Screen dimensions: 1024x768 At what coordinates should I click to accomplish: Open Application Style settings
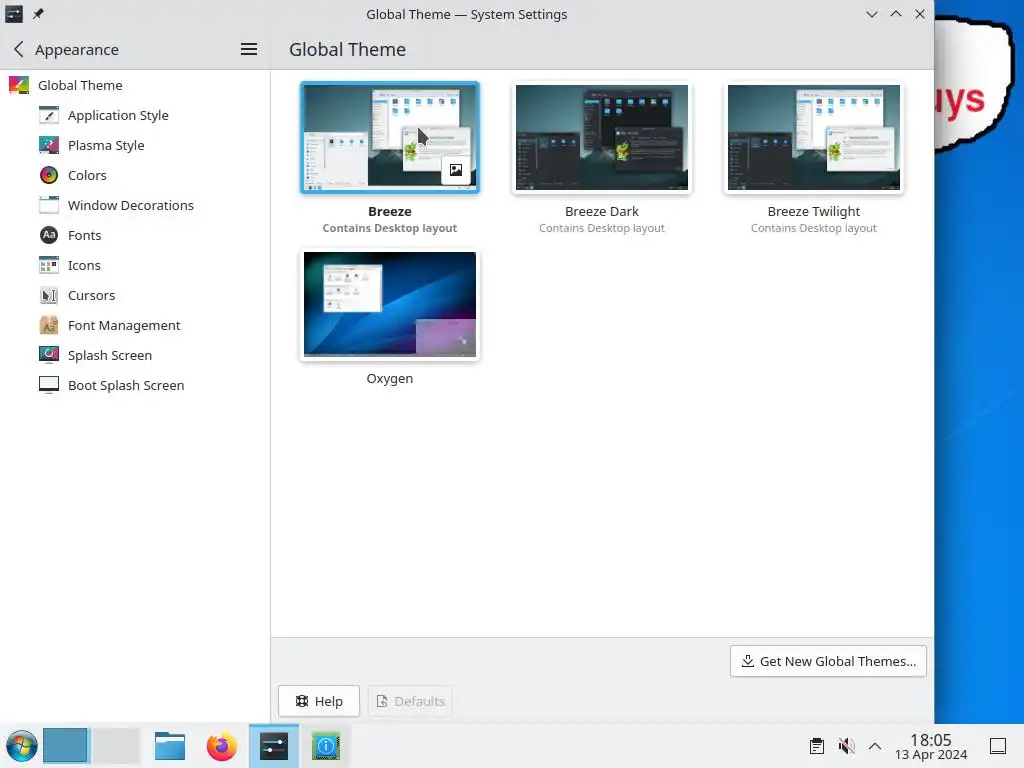click(118, 115)
